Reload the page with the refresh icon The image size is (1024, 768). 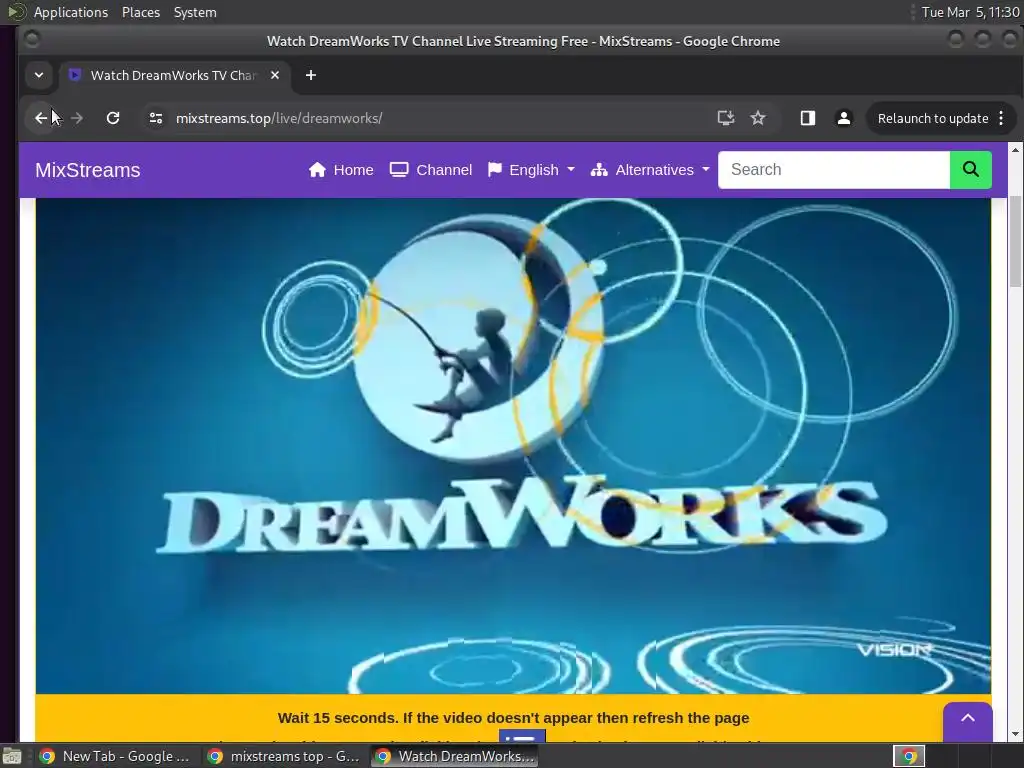point(113,118)
